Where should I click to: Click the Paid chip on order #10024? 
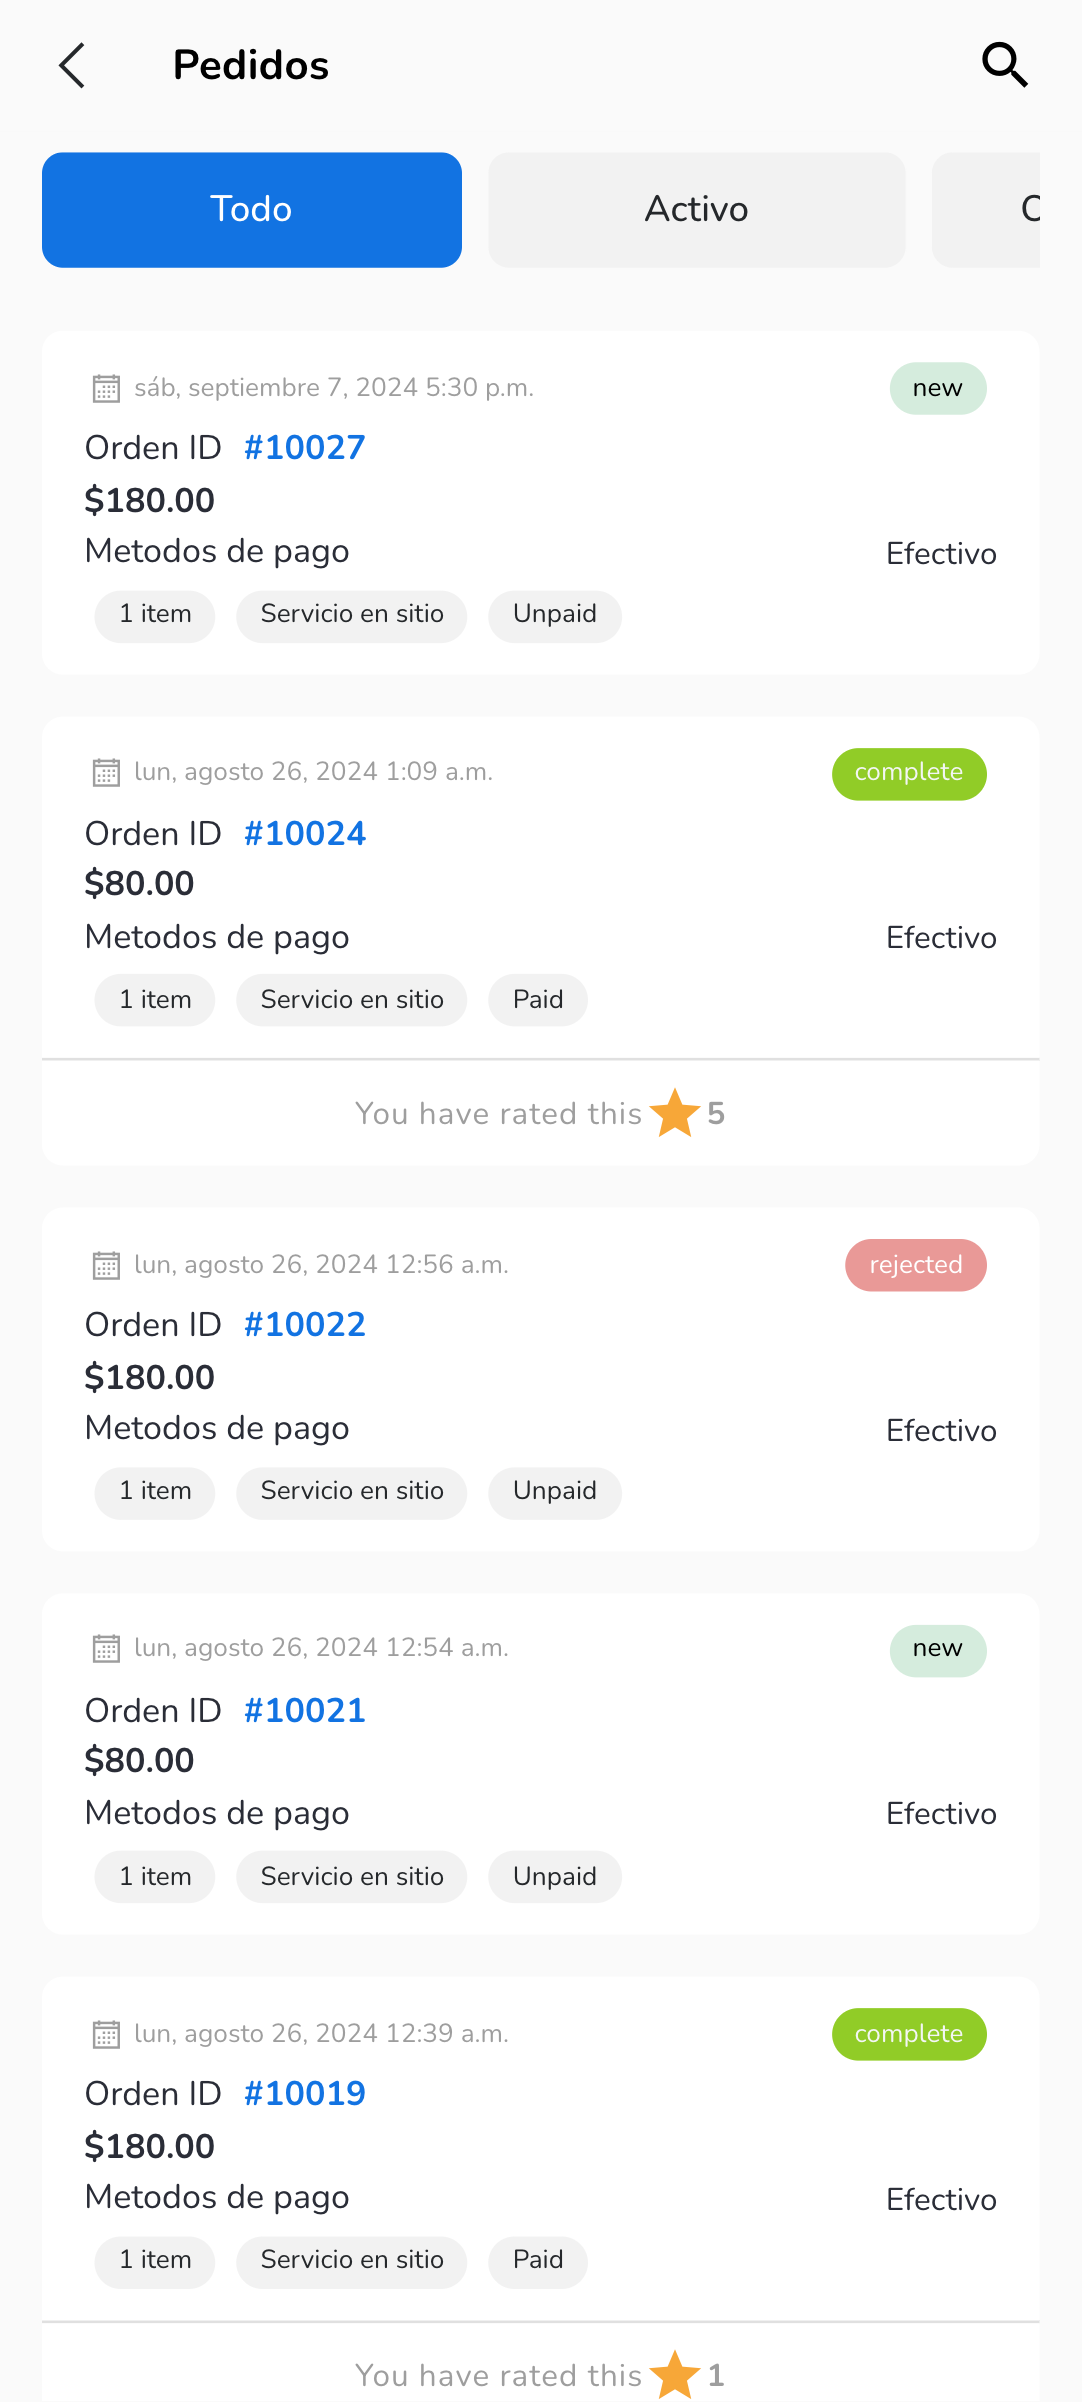coord(538,1000)
